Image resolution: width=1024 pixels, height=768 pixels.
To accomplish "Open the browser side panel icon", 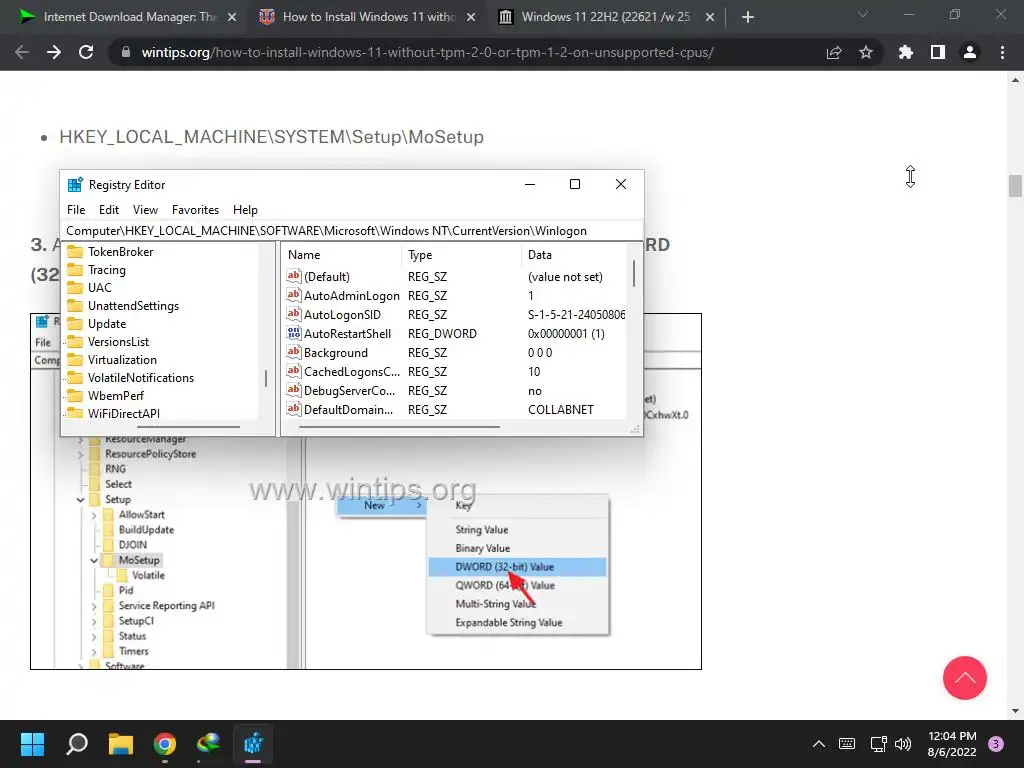I will [938, 52].
